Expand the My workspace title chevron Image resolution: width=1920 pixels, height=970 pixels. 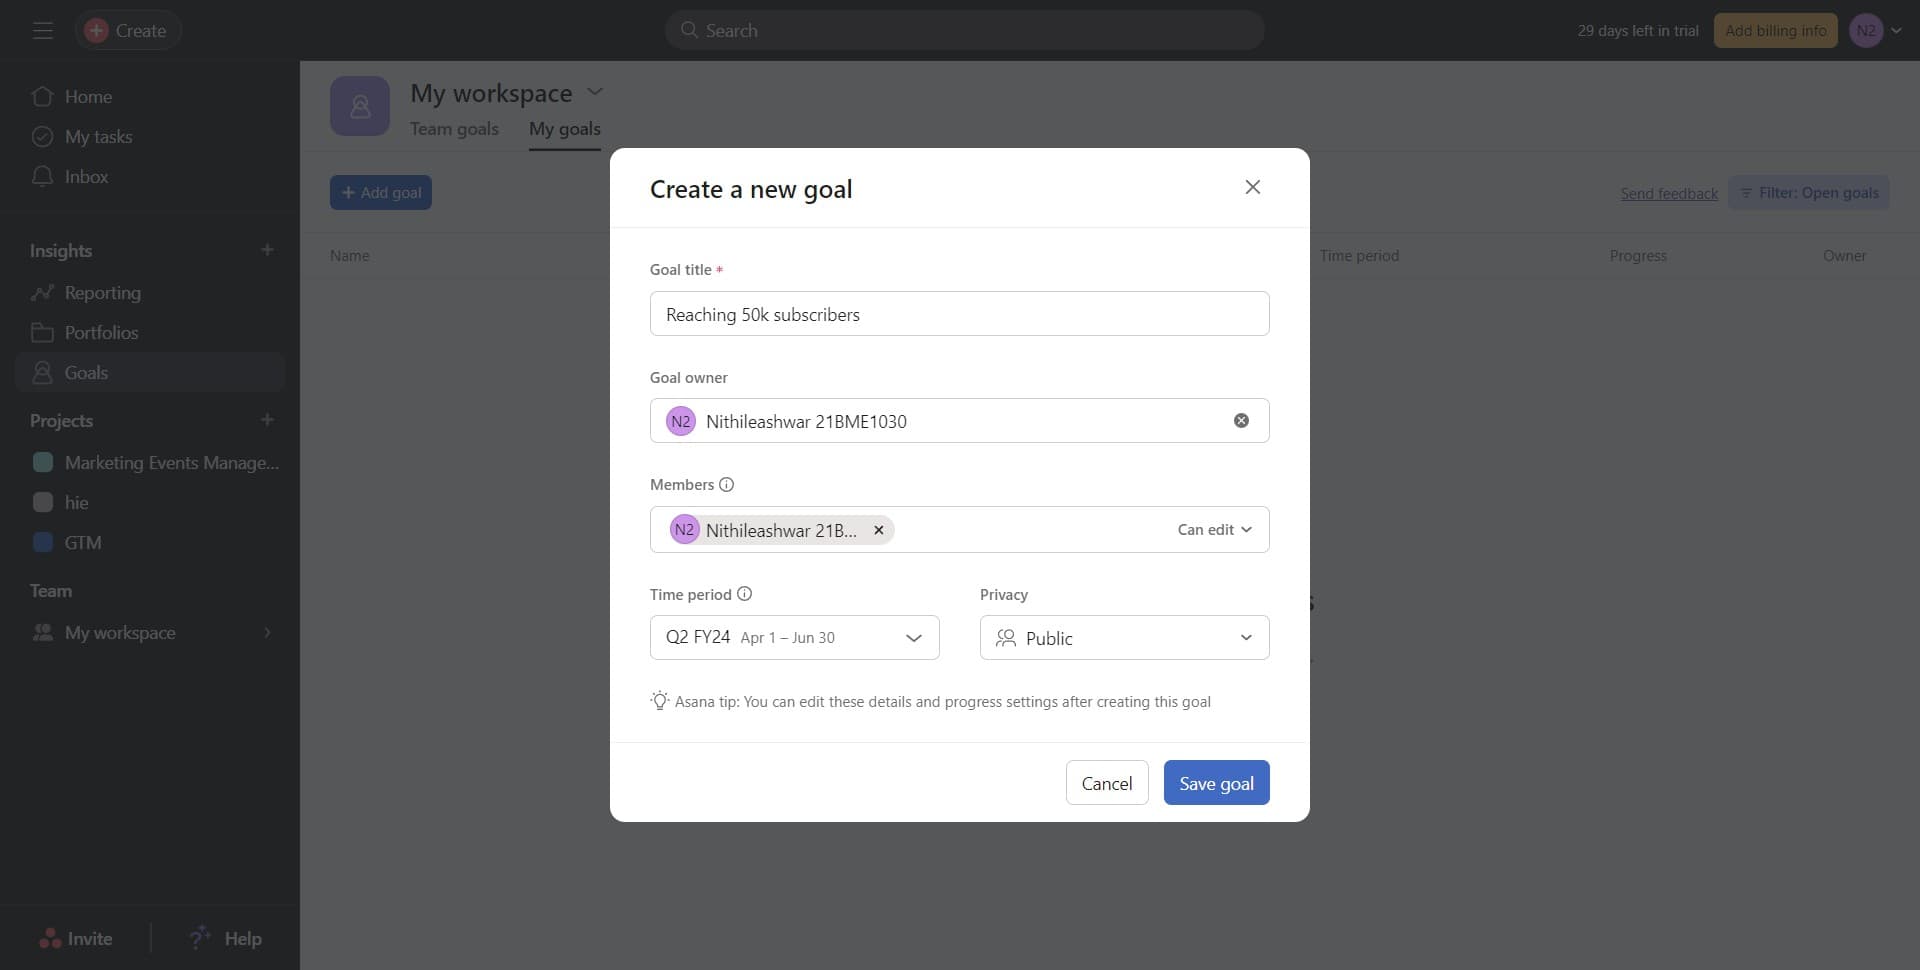(595, 92)
